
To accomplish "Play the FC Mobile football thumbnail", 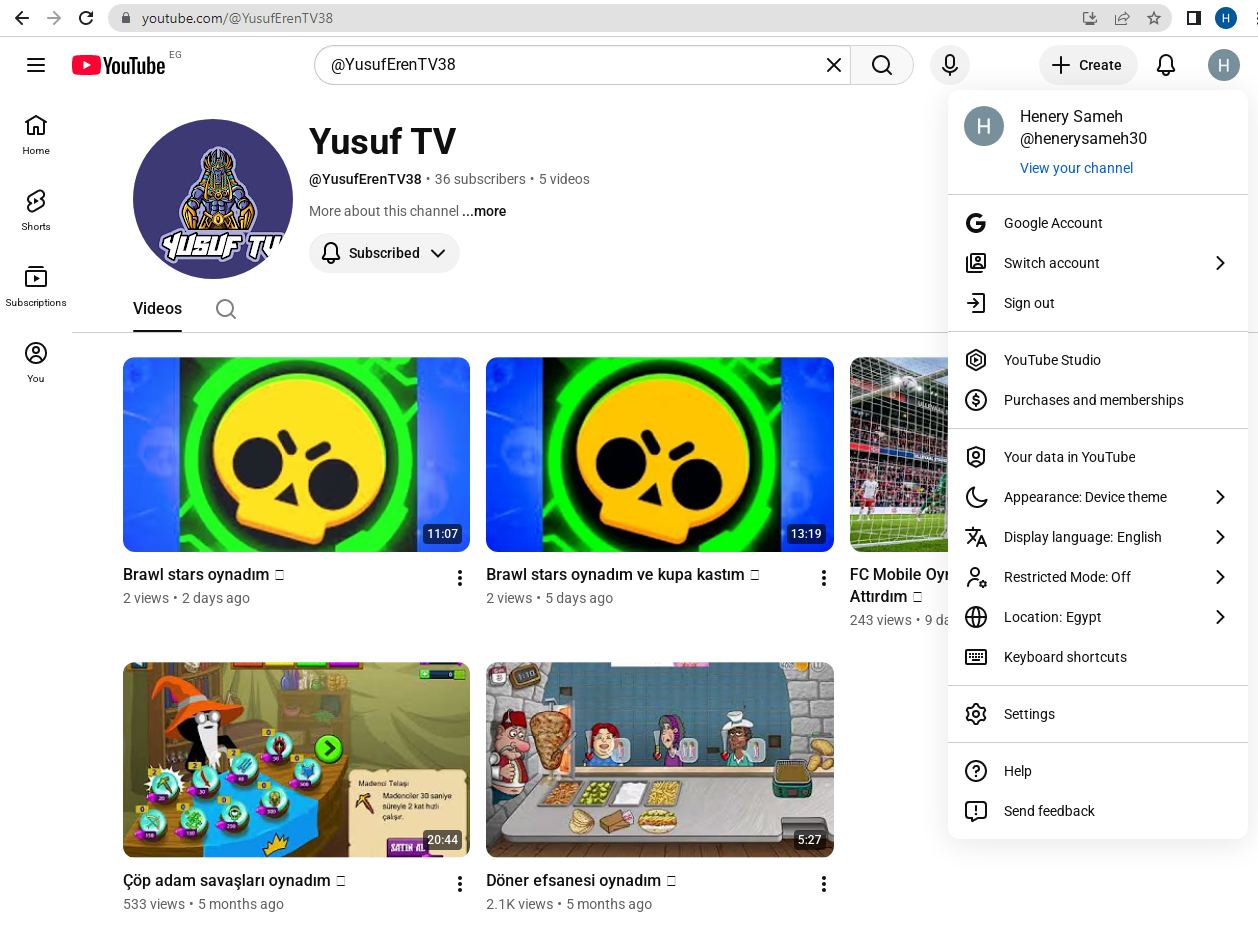I will (x=898, y=454).
